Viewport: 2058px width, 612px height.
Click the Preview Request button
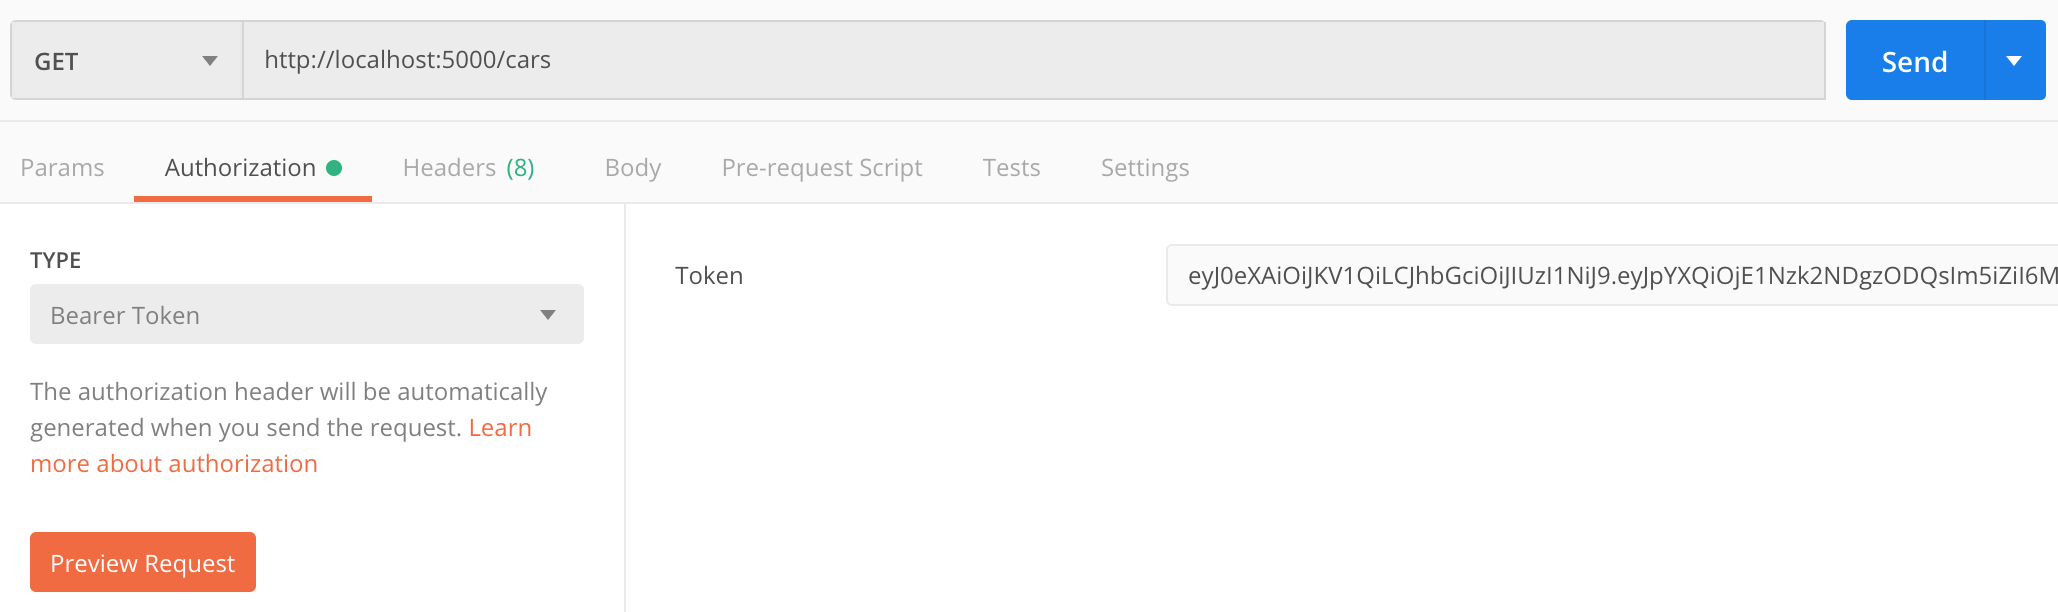143,562
